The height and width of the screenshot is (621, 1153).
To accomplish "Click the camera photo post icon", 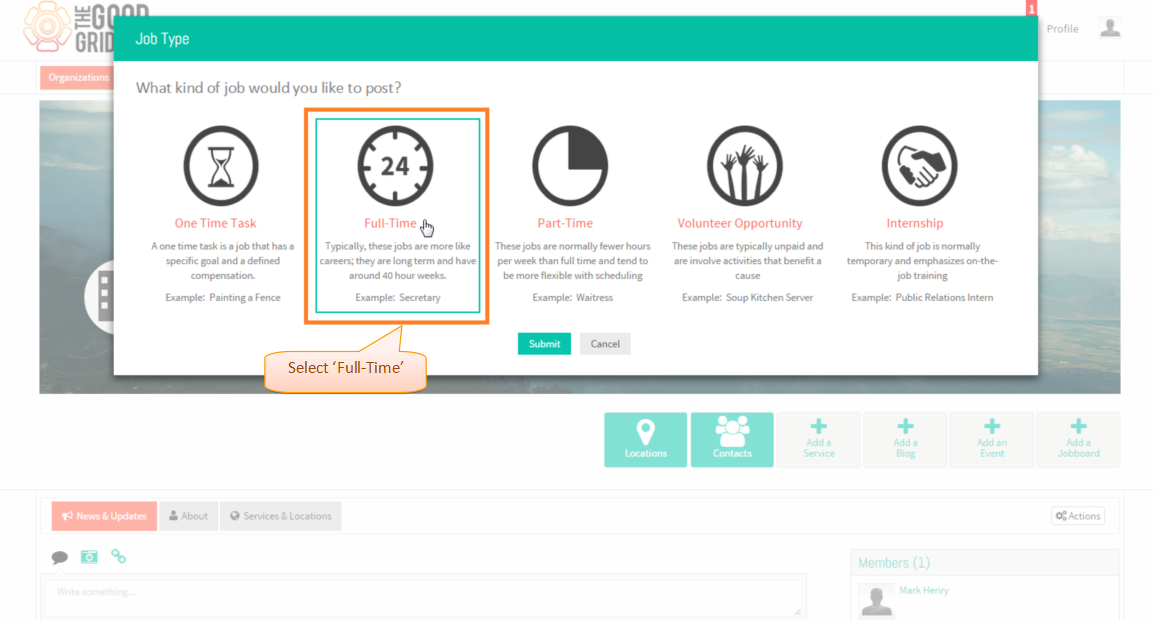I will tap(89, 556).
